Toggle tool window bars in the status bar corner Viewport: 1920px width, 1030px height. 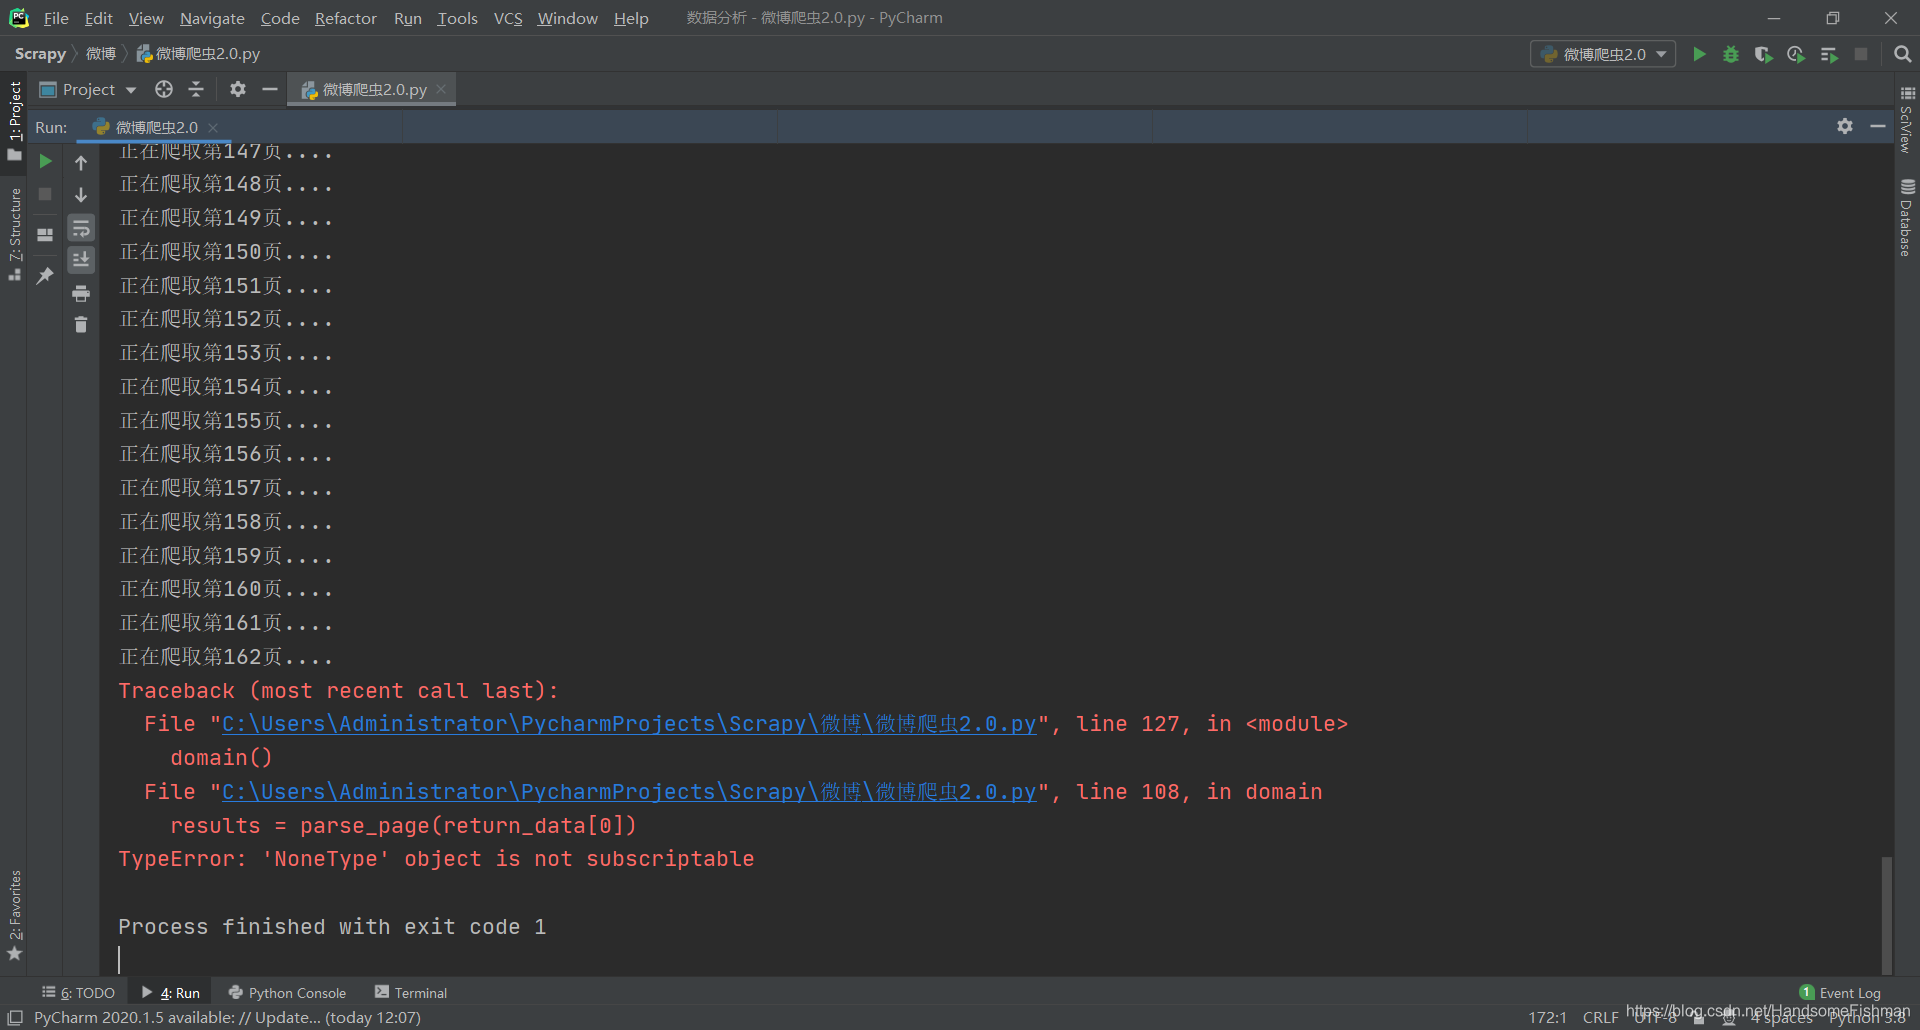[15, 1017]
